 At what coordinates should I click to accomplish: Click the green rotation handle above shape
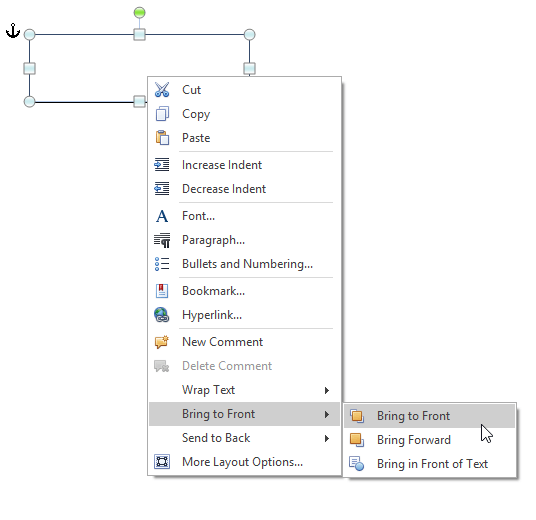point(139,13)
